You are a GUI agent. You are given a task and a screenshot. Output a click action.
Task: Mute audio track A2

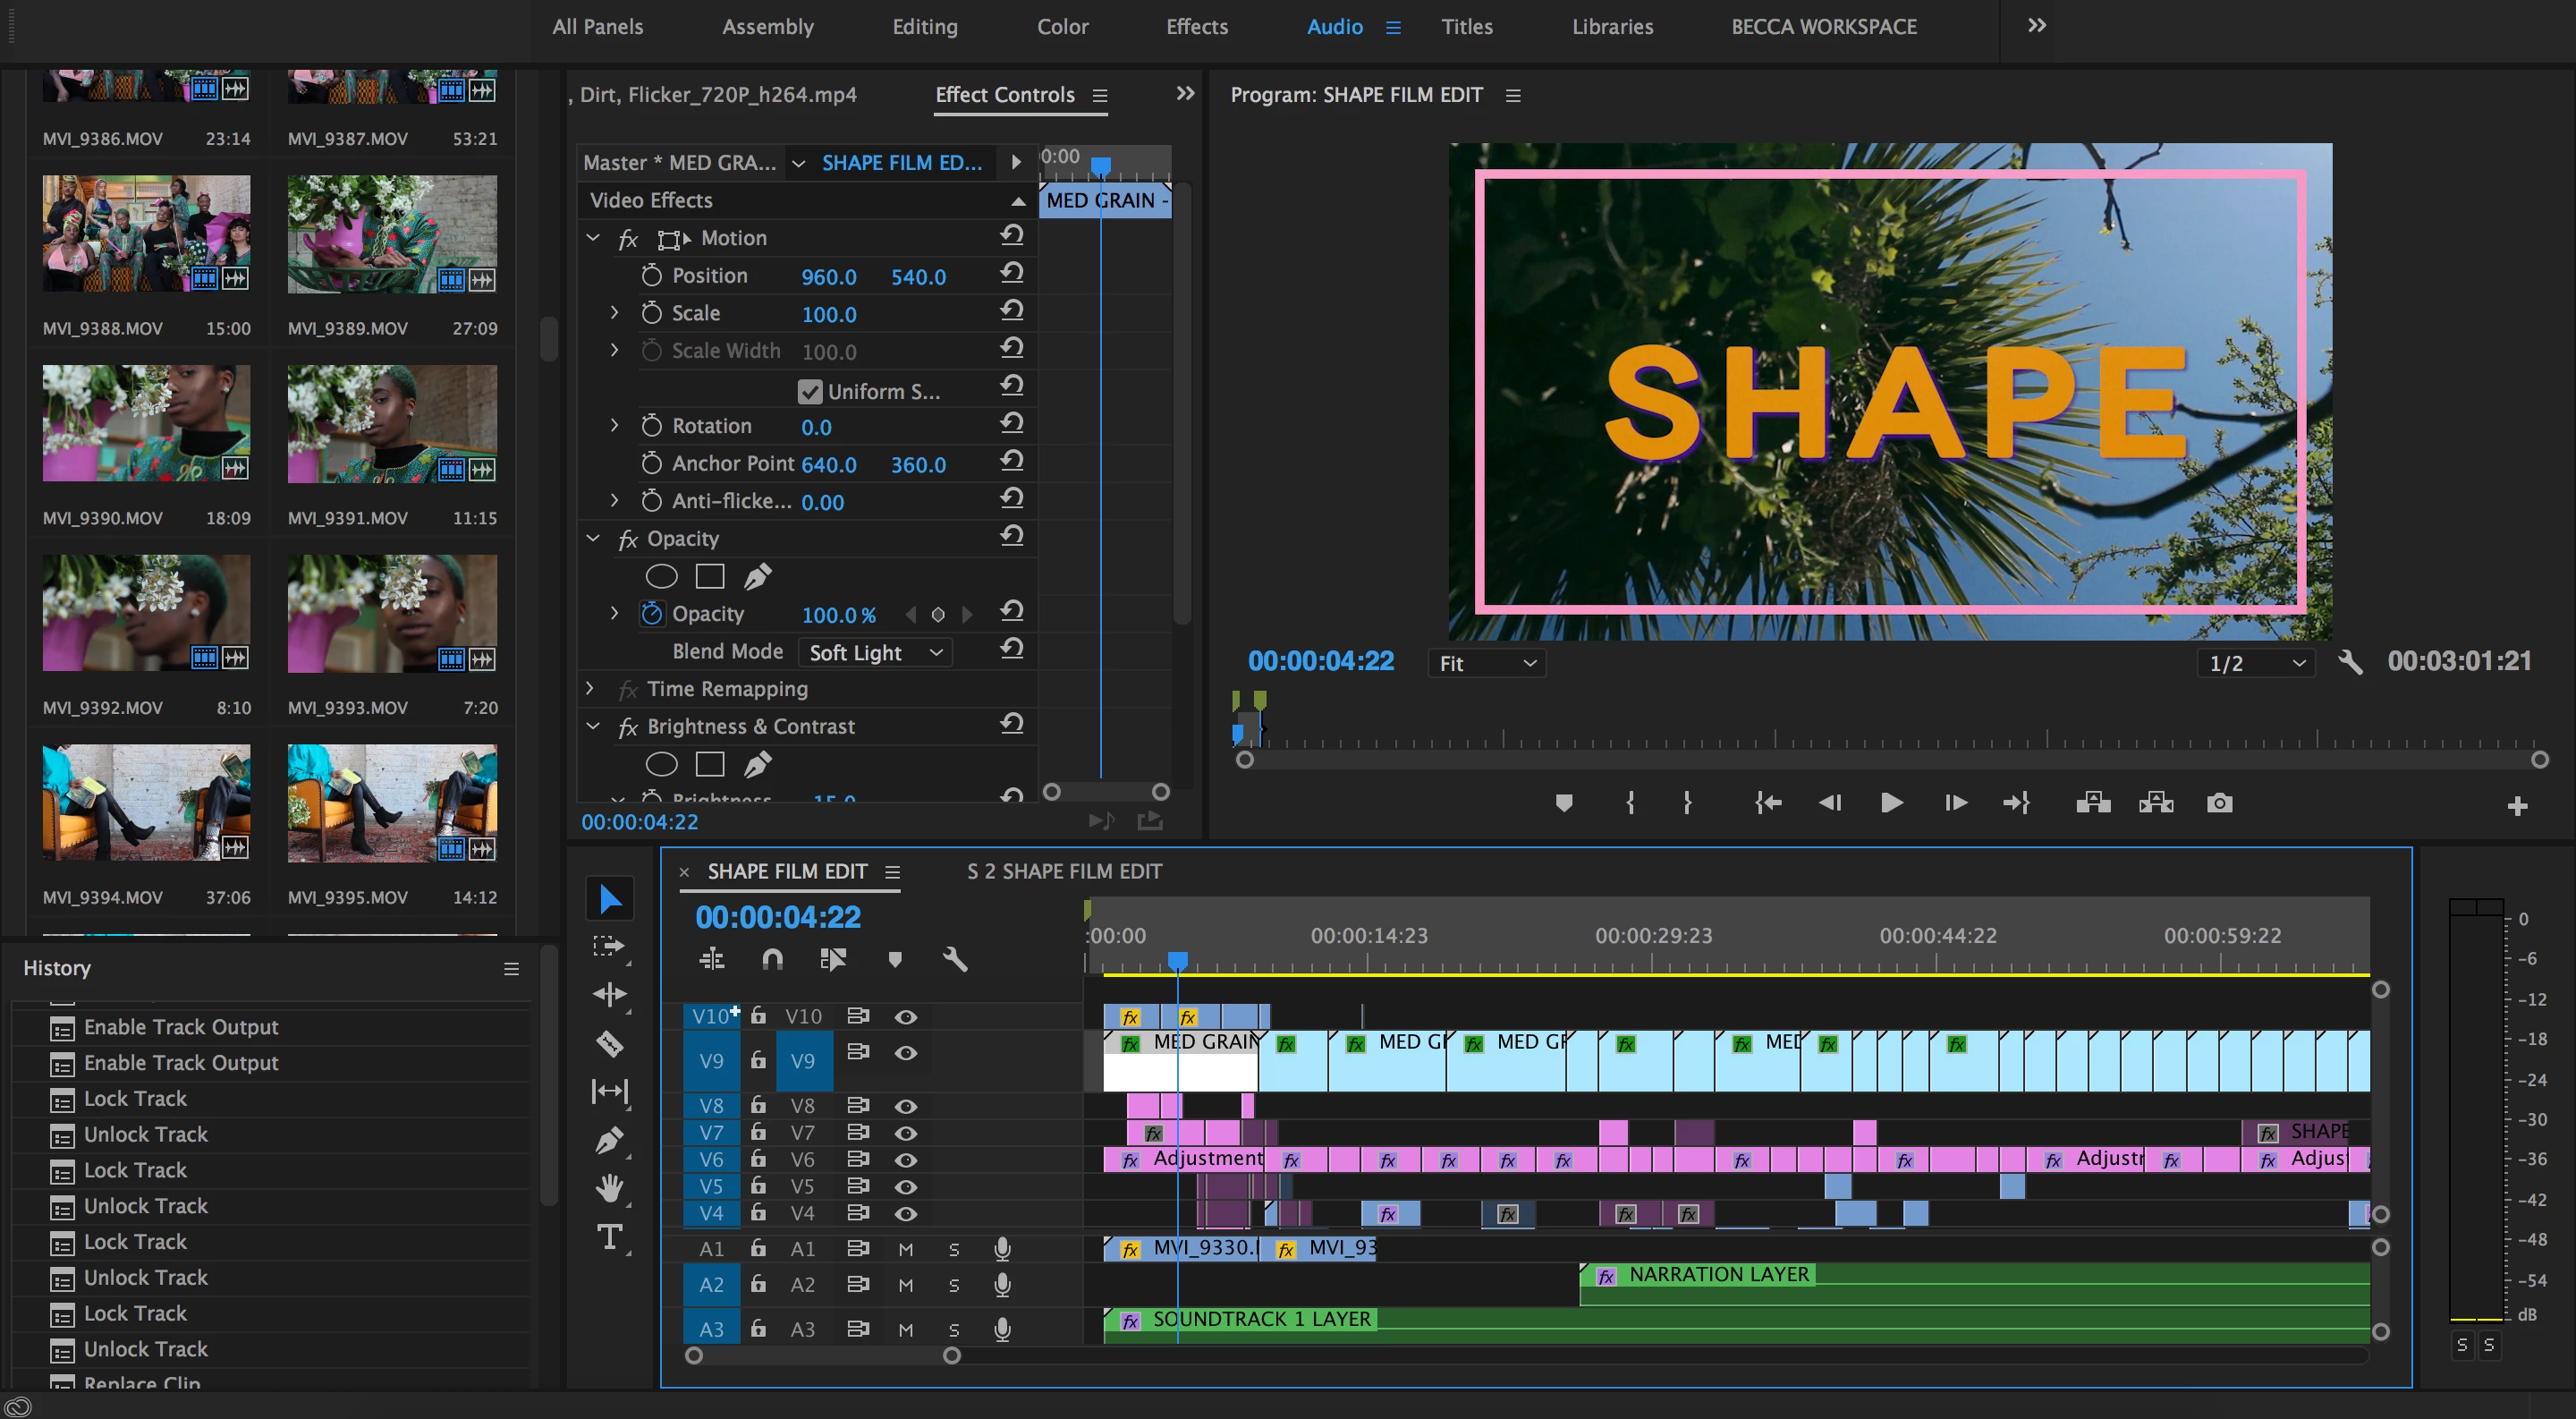pos(905,1285)
